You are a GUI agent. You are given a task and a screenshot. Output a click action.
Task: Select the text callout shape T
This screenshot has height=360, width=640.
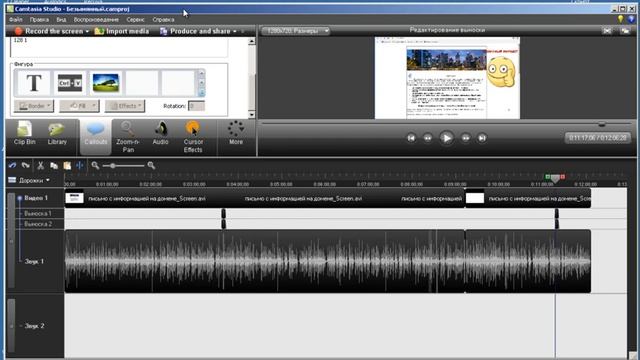(x=33, y=83)
